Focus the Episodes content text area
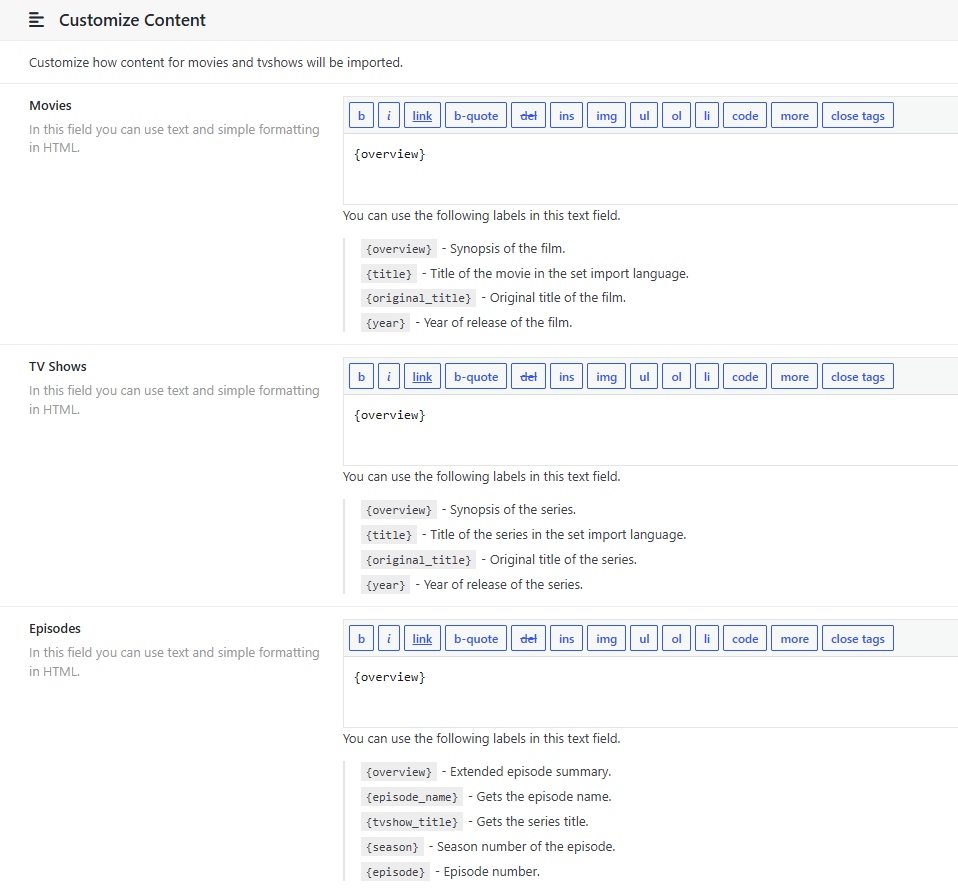This screenshot has width=958, height=892. coord(650,692)
